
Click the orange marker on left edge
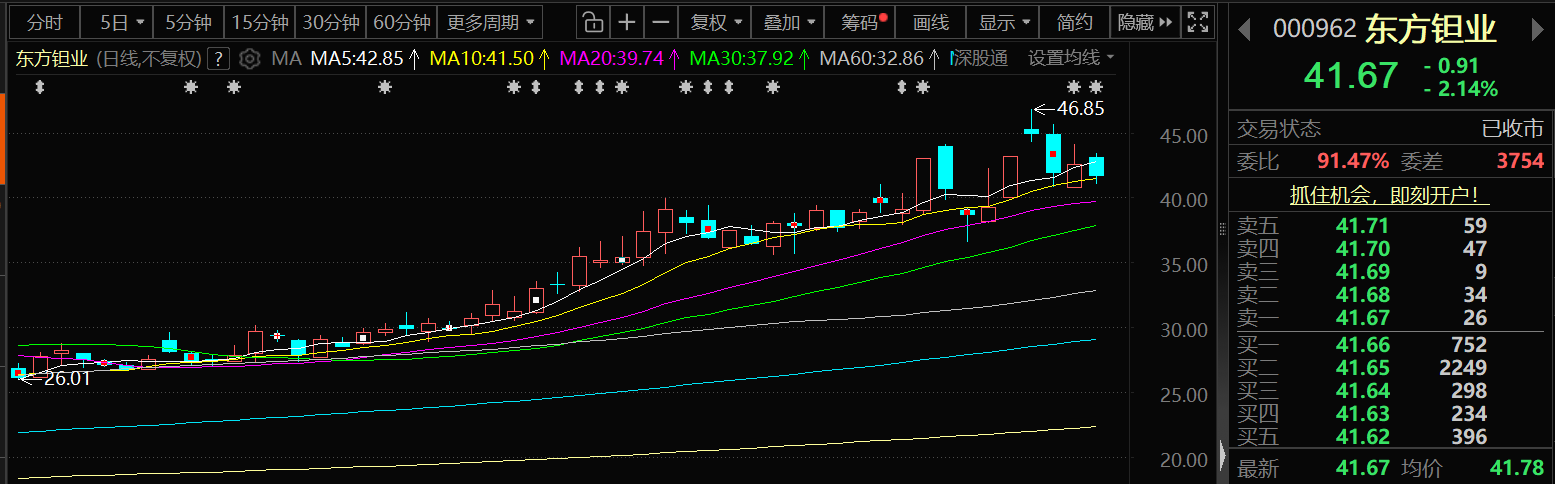click(3, 137)
